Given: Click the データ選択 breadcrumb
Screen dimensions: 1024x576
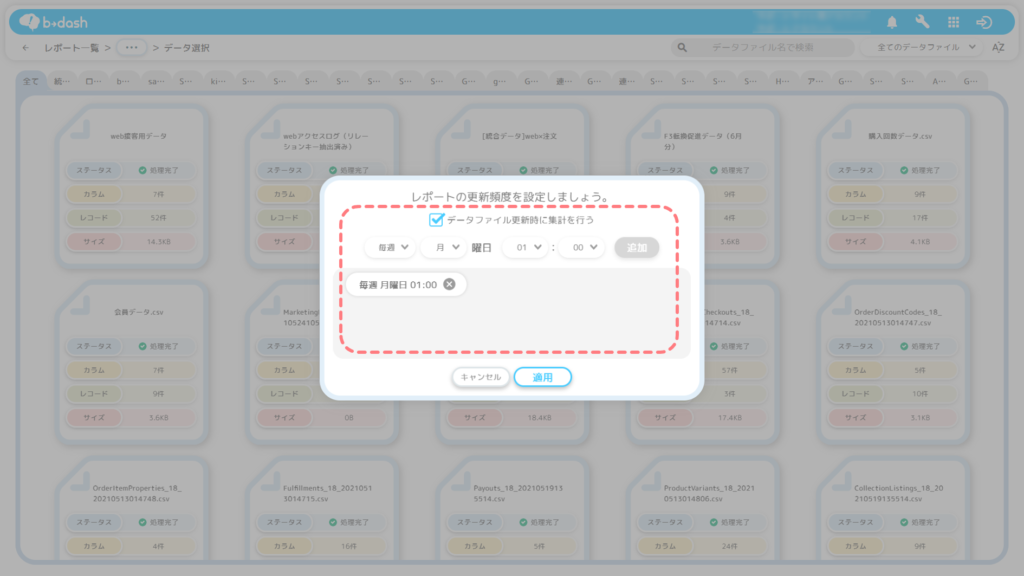Looking at the screenshot, I should click(187, 48).
